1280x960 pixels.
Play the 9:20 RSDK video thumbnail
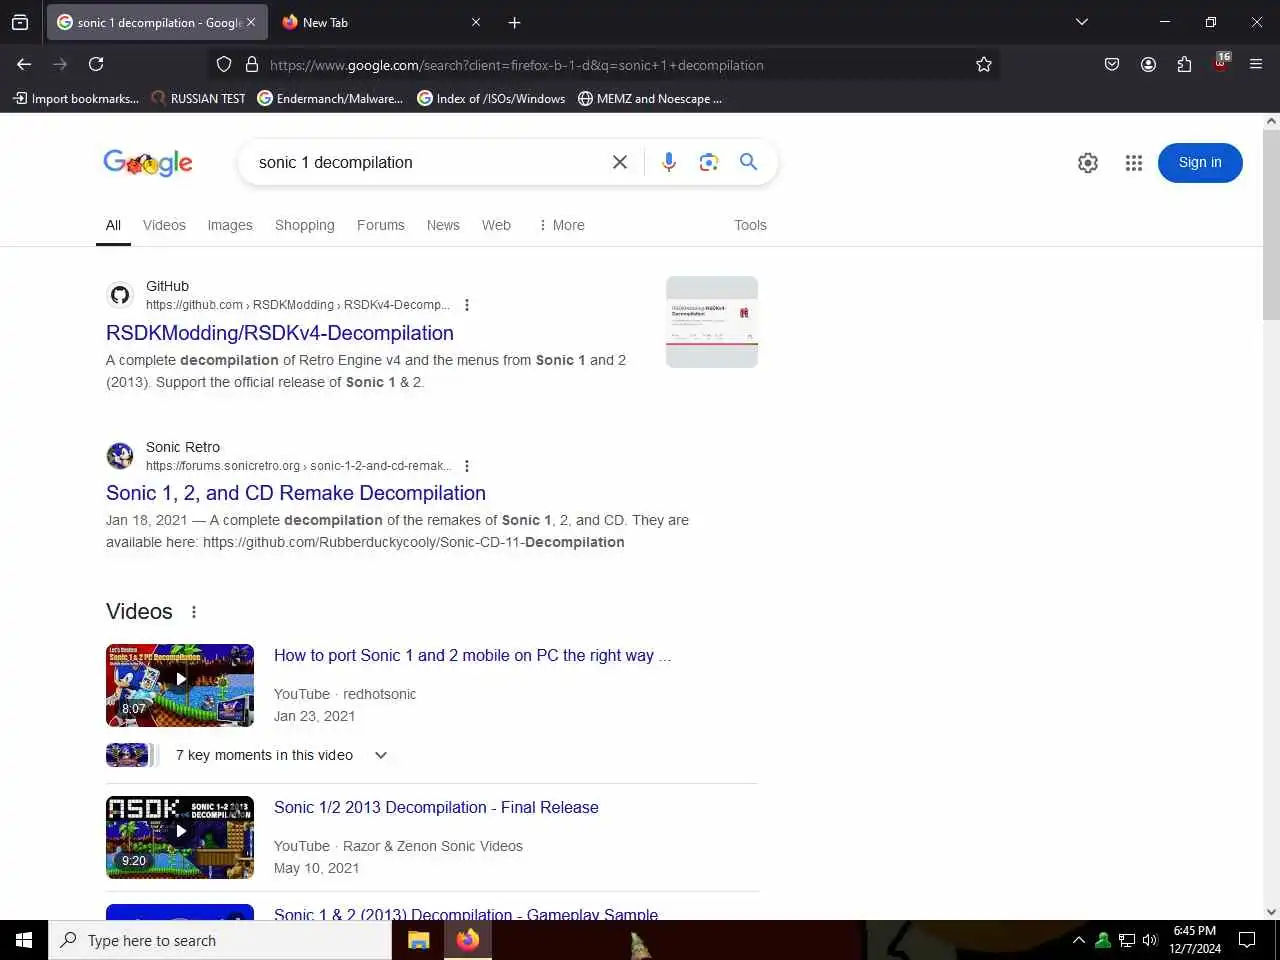(x=180, y=837)
